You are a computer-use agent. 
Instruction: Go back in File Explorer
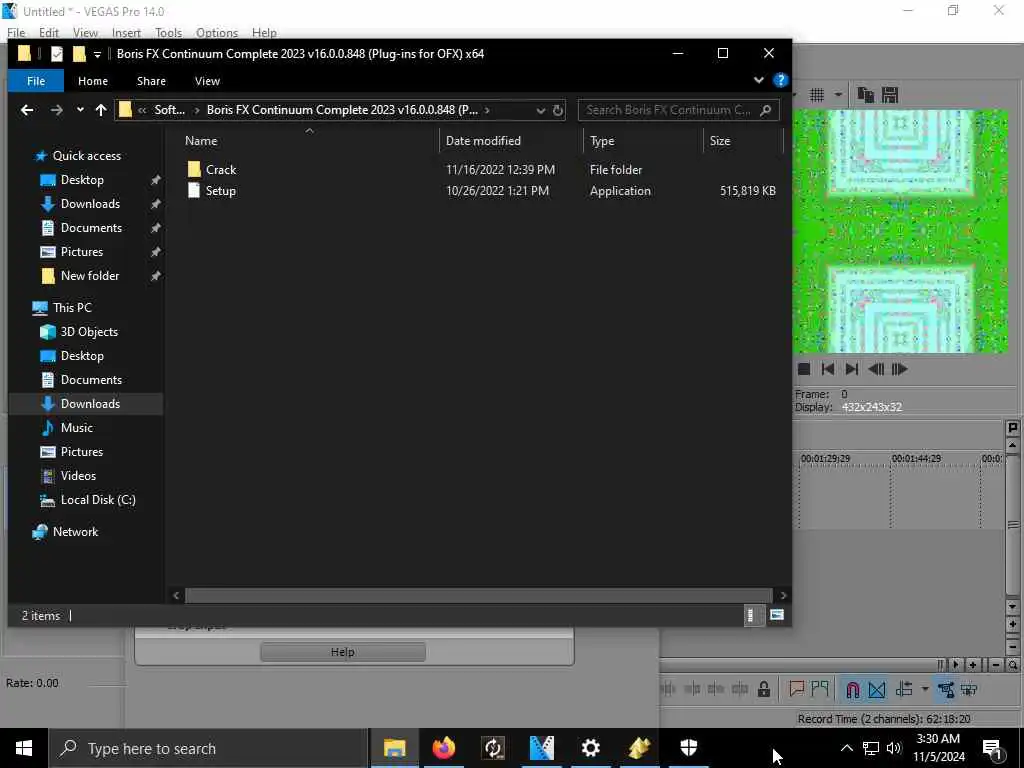coord(27,110)
